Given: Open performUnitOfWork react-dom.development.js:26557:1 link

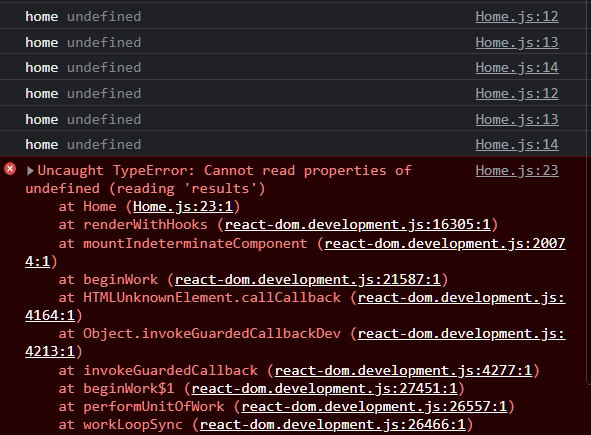Looking at the screenshot, I should point(374,406).
